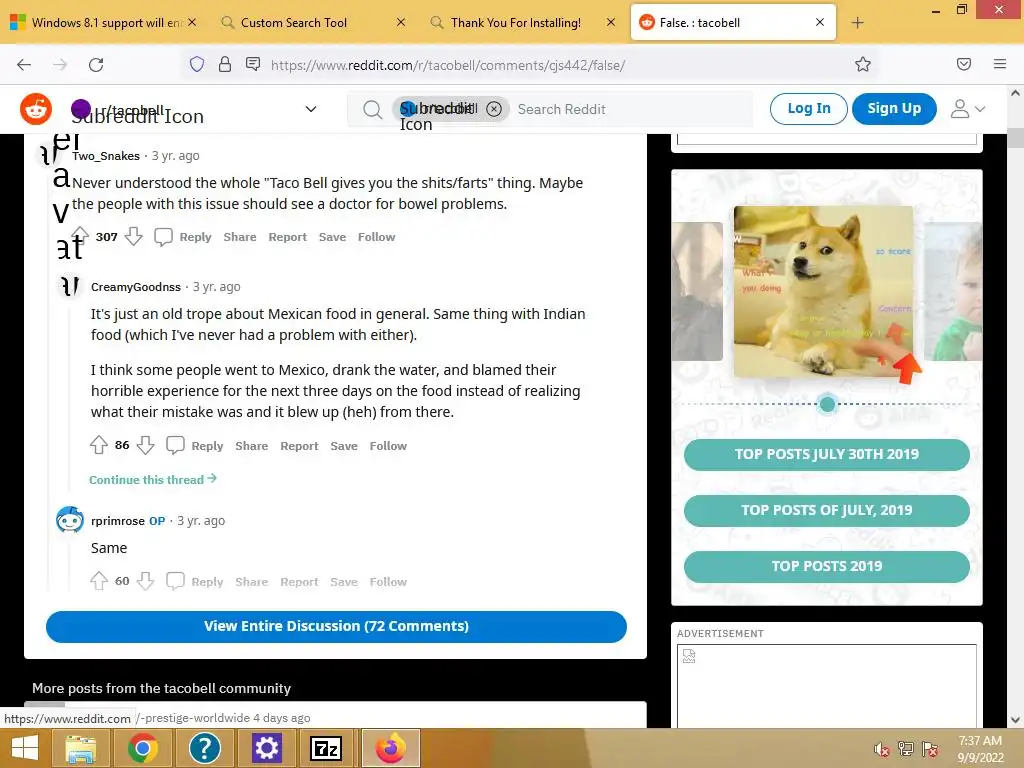Open Windows Start button
Image resolution: width=1024 pixels, height=768 pixels.
[x=25, y=748]
